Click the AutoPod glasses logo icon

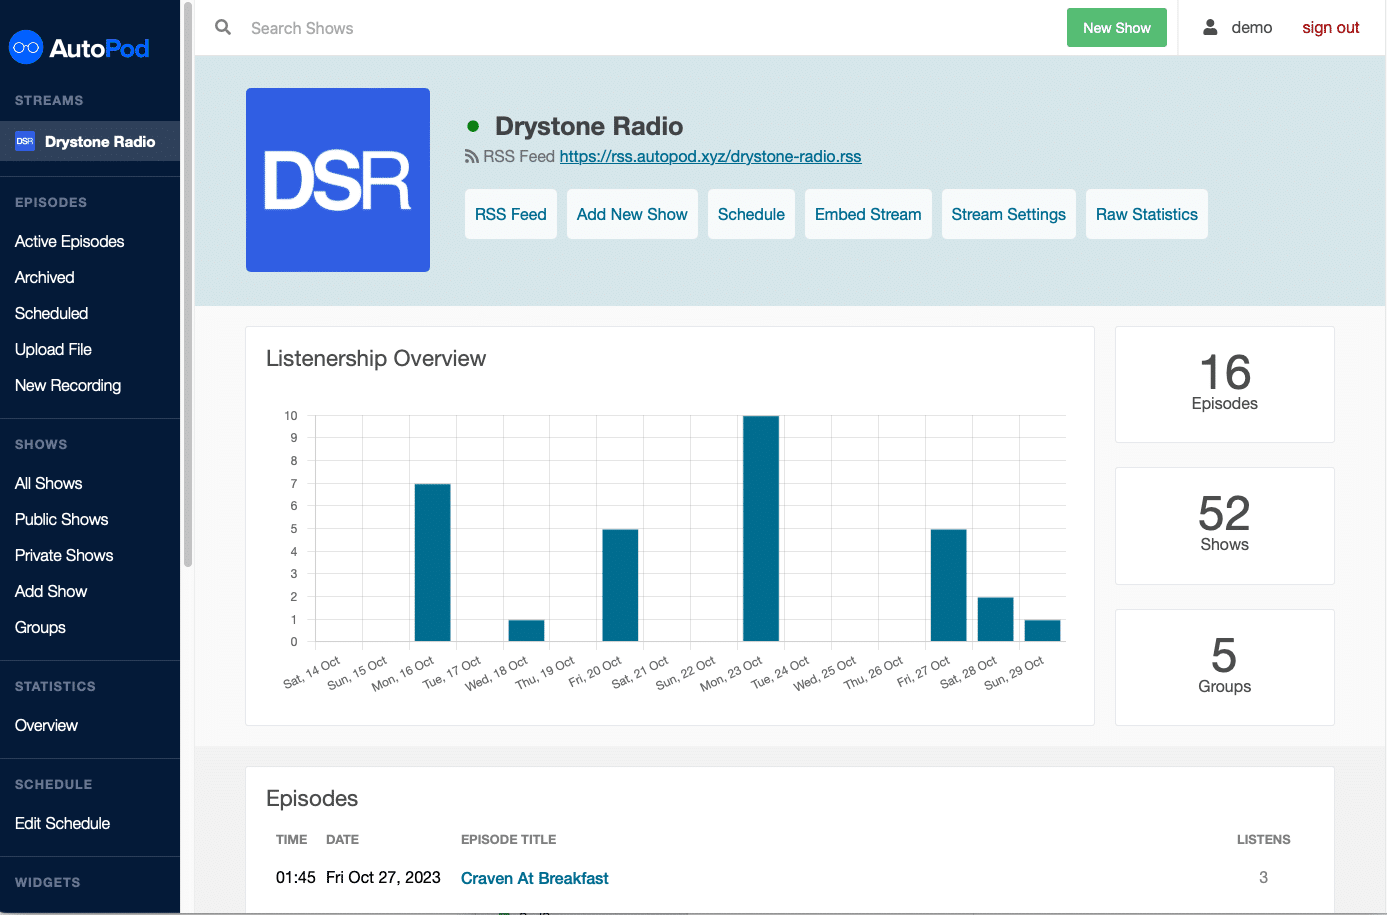coord(26,47)
